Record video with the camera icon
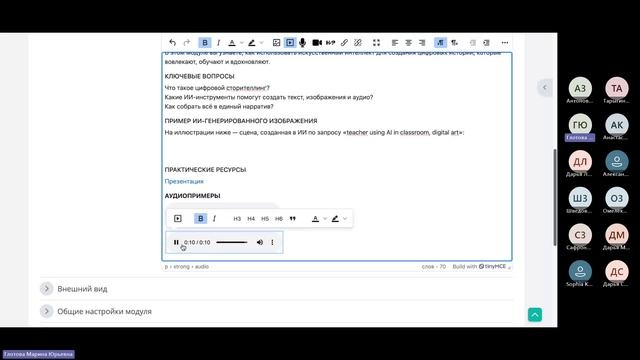640x360 pixels. (x=317, y=42)
